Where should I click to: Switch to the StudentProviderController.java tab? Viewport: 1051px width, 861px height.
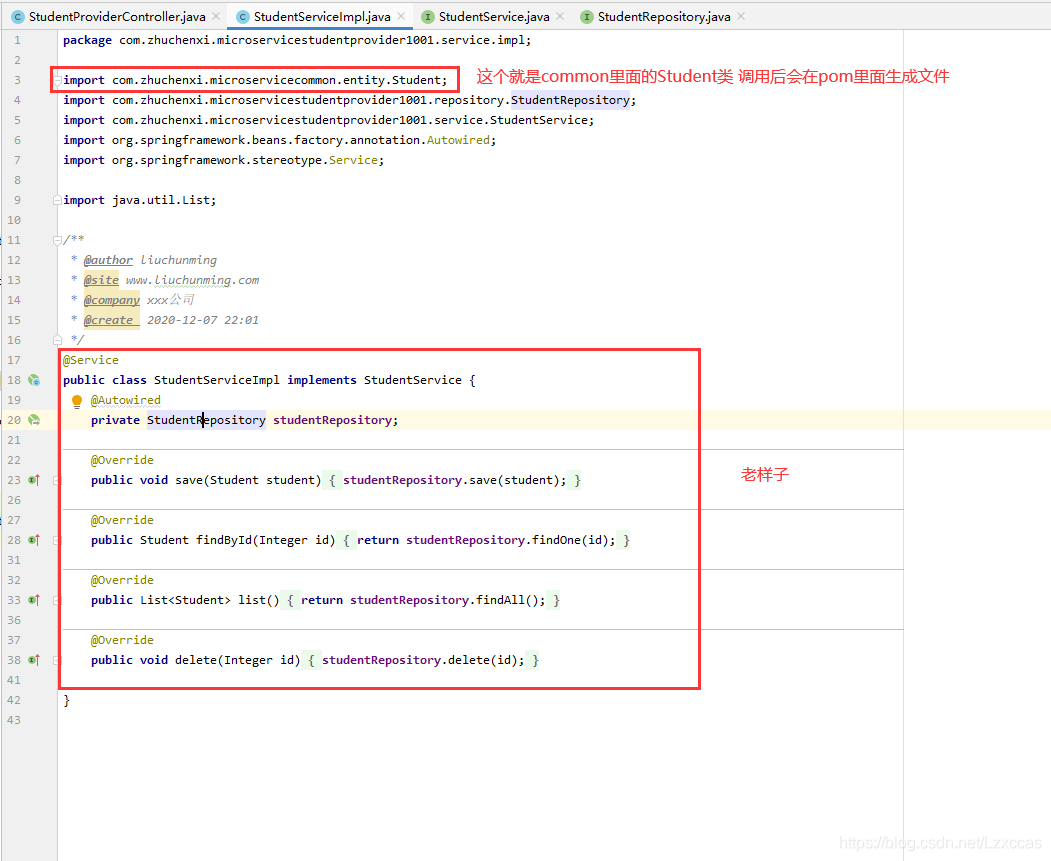tap(117, 17)
